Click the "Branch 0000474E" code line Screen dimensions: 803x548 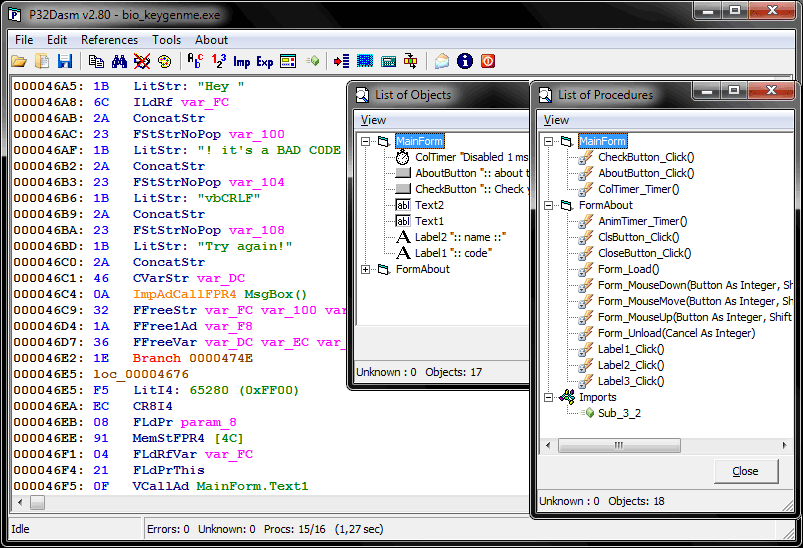[193, 358]
